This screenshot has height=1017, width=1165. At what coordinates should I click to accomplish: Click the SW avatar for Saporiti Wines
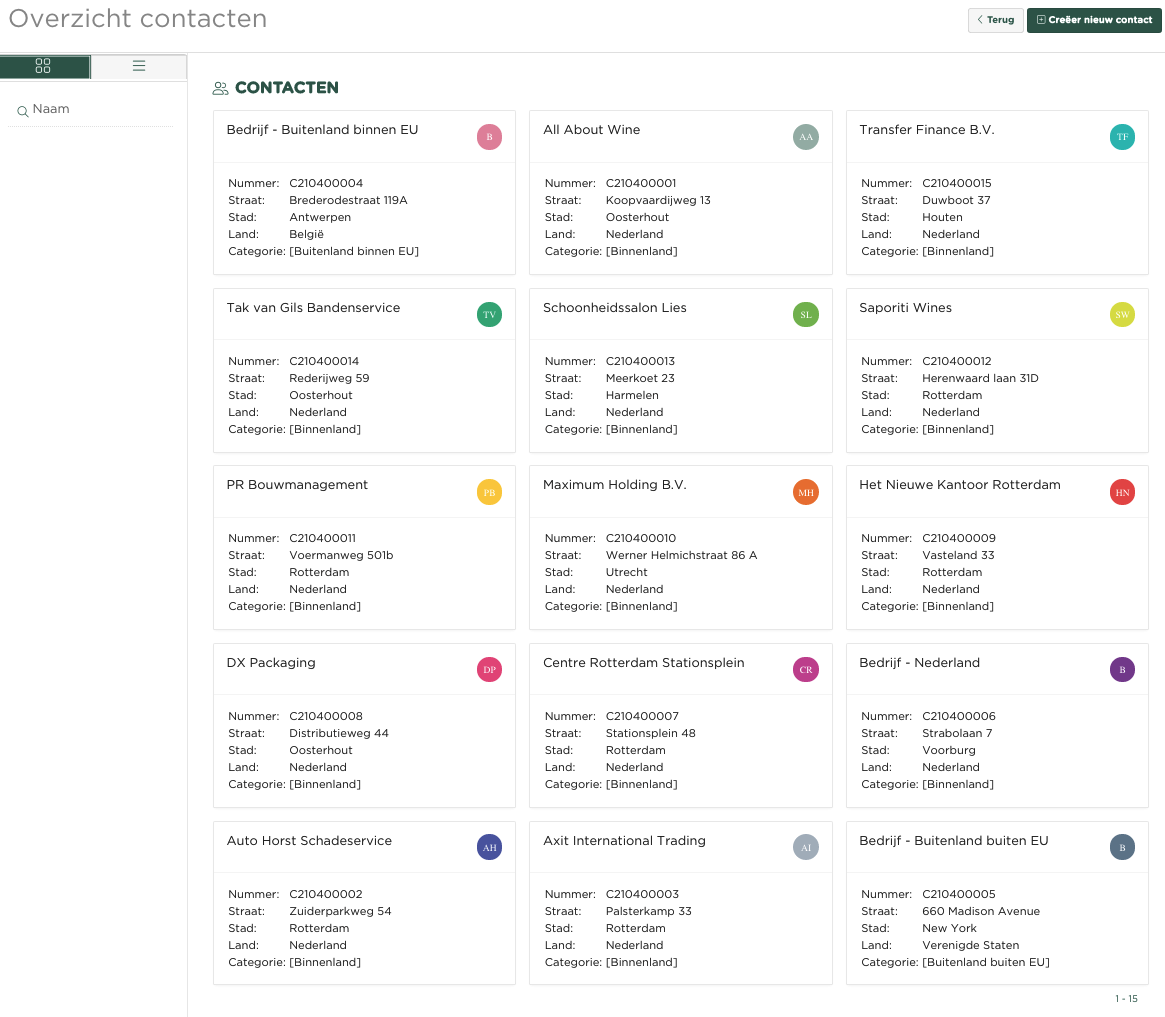tap(1122, 315)
